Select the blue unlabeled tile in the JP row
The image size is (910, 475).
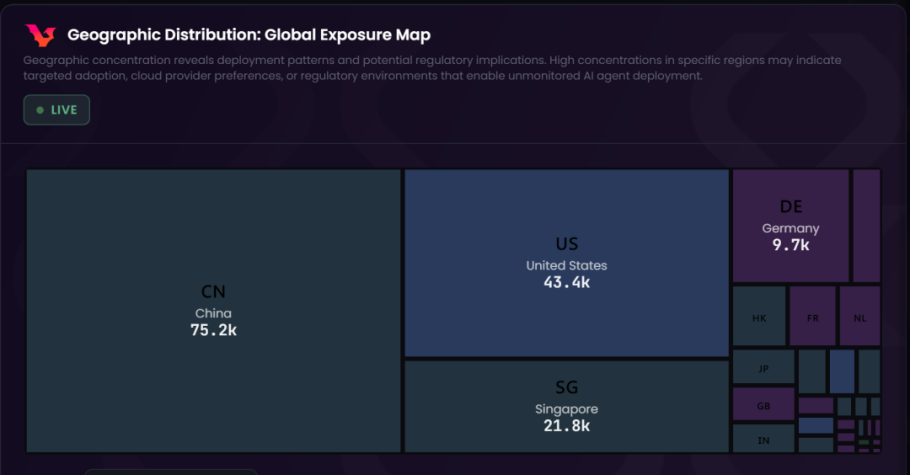click(842, 371)
